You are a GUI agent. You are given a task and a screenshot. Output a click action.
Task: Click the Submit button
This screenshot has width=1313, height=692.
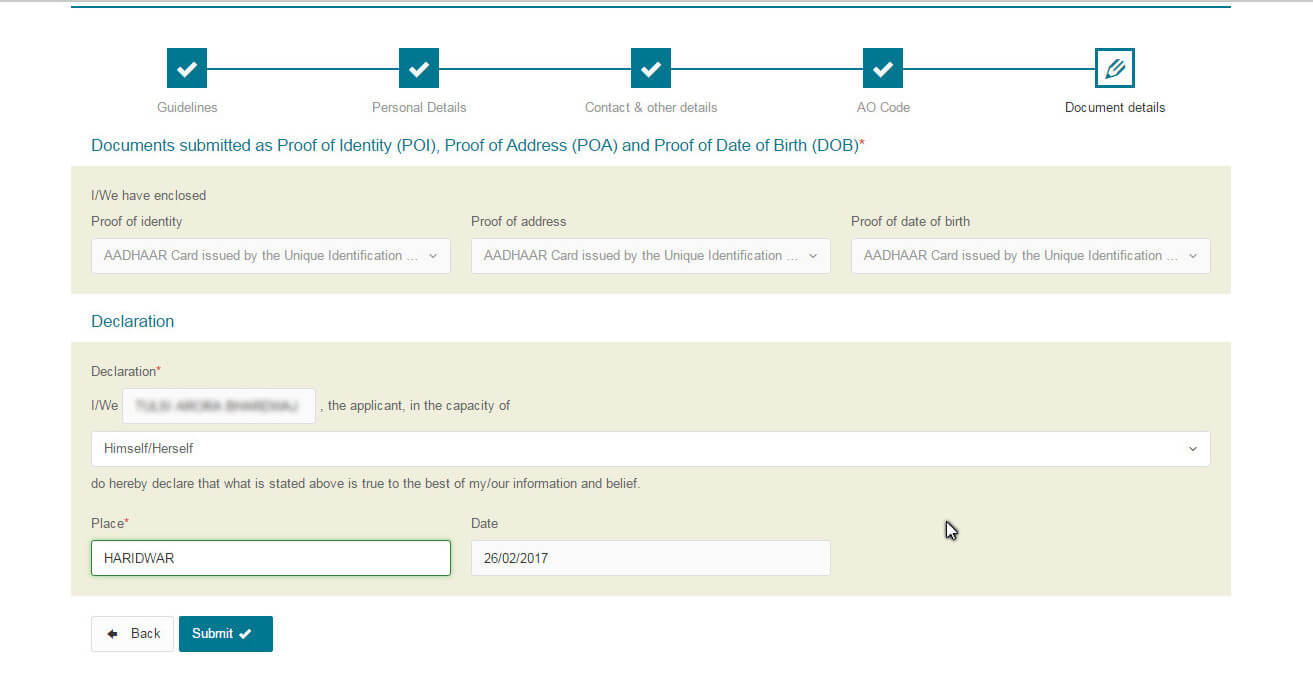point(225,633)
